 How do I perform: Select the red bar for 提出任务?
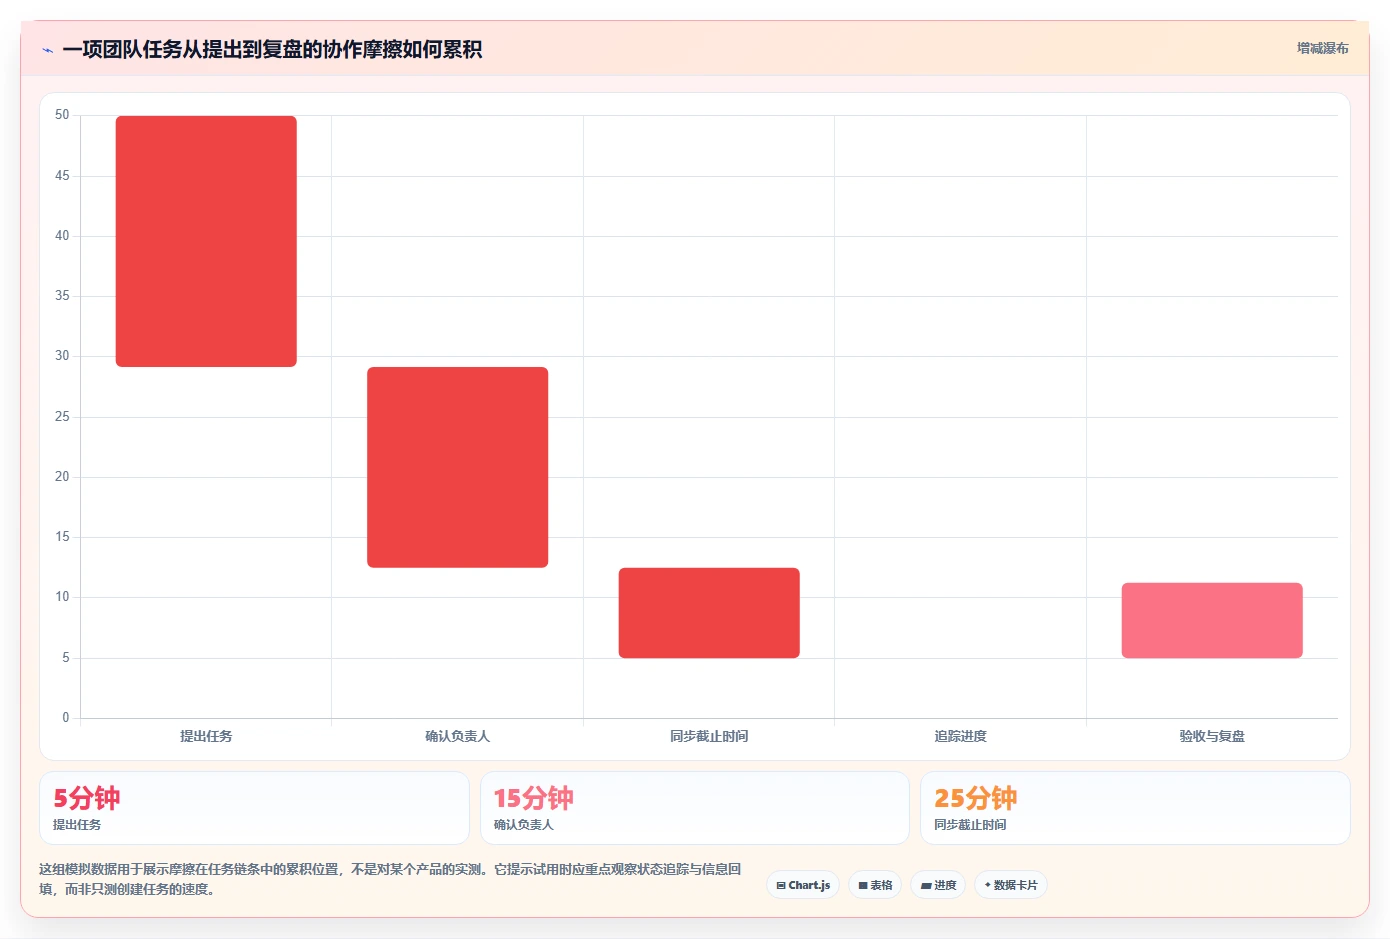(206, 241)
